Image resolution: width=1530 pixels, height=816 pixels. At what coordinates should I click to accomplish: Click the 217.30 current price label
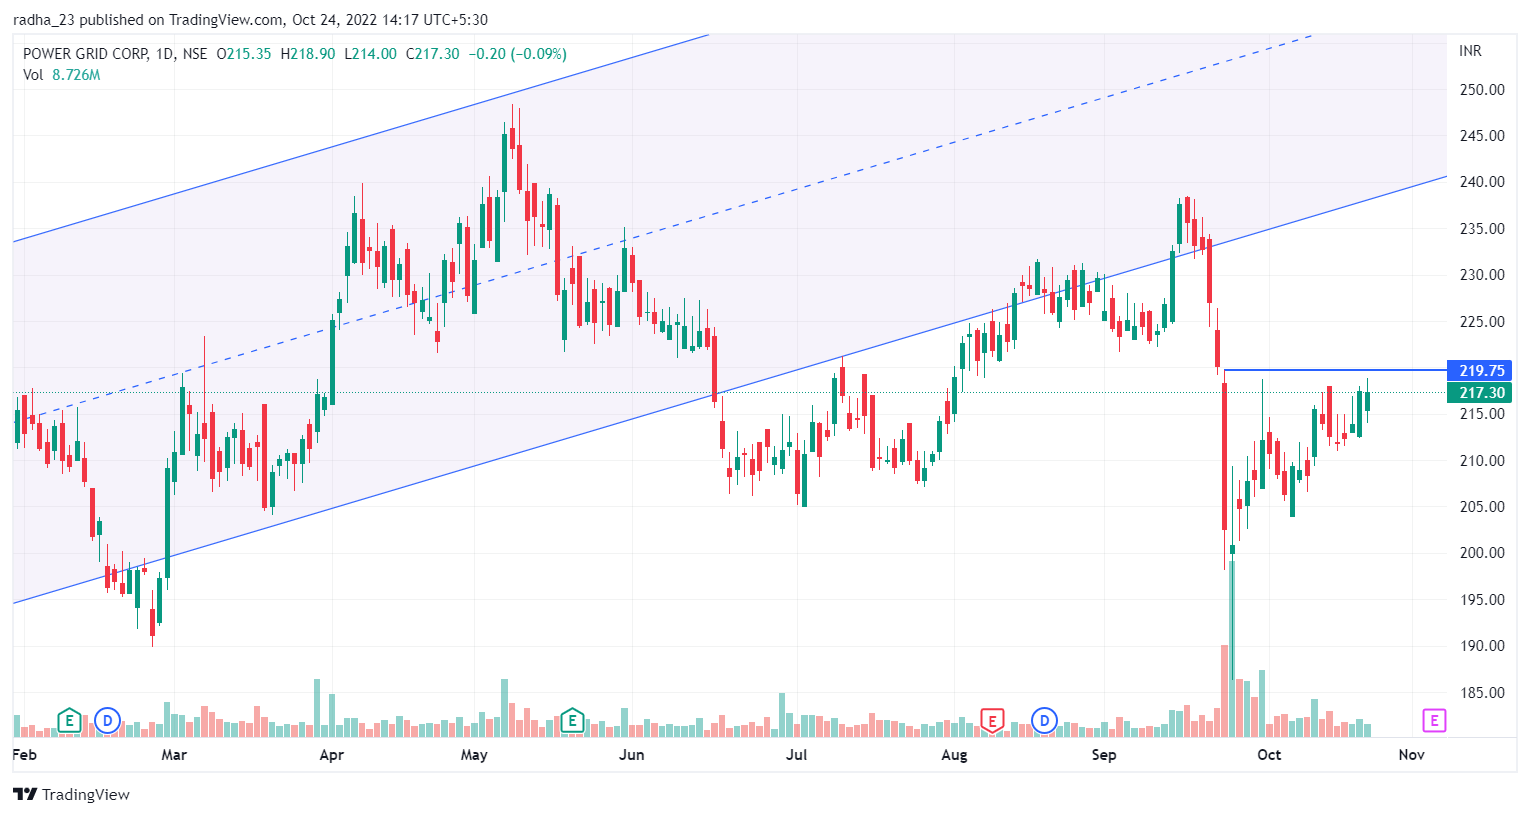pyautogui.click(x=1480, y=393)
